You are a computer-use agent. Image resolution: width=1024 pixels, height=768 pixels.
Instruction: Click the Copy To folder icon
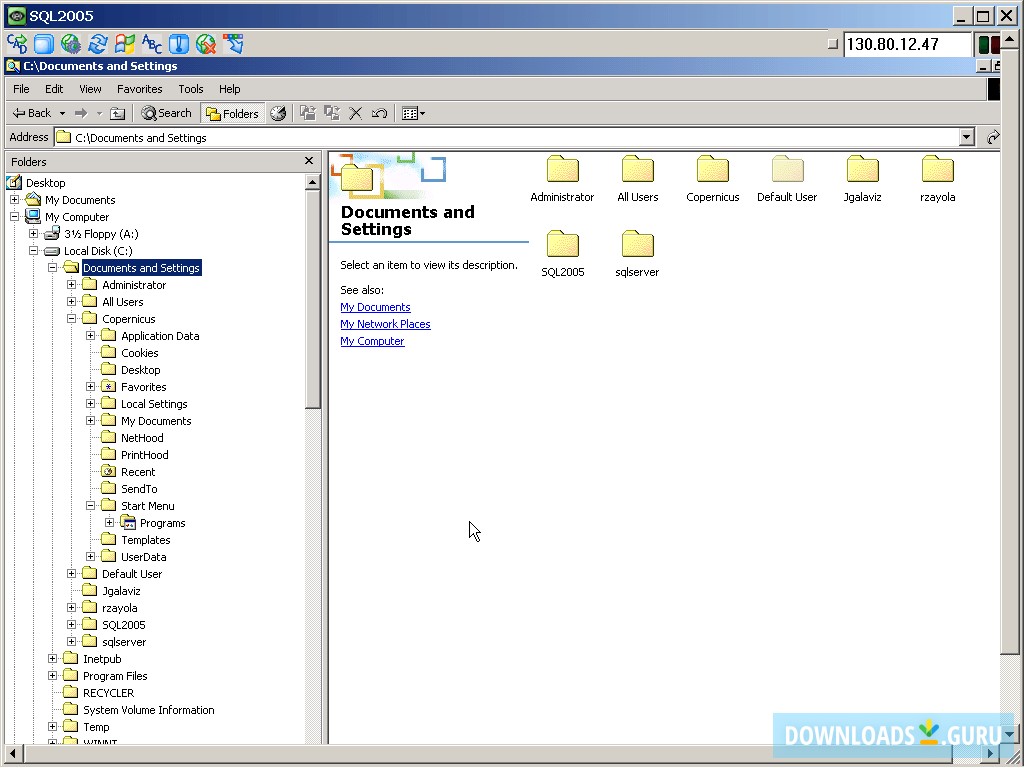coord(332,114)
